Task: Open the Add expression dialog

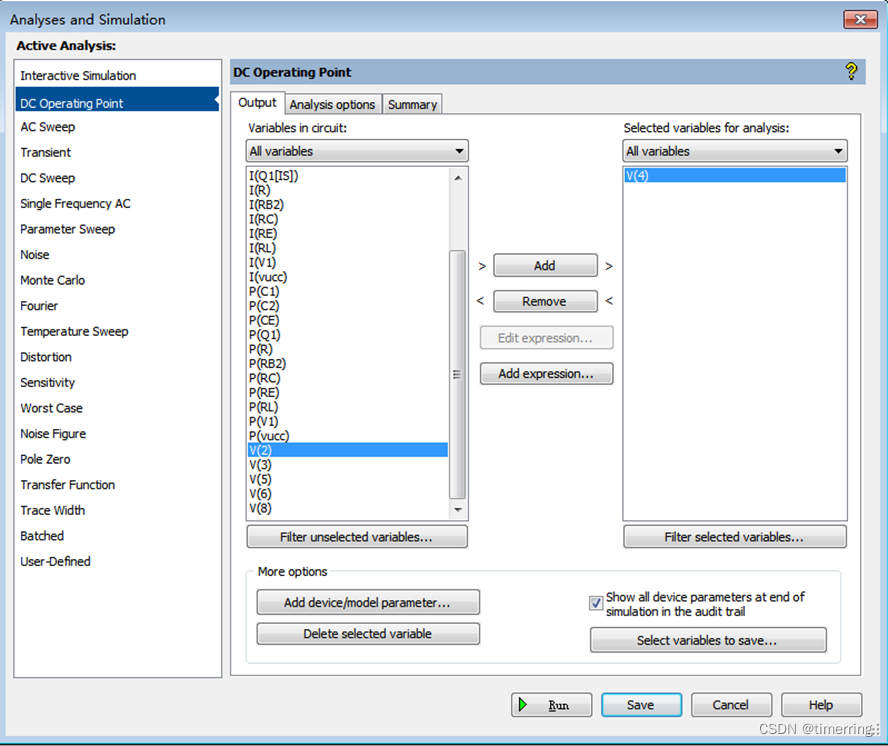Action: (546, 374)
